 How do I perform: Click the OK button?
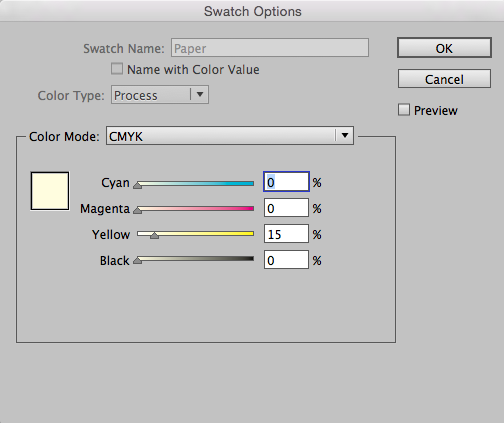pyautogui.click(x=444, y=48)
